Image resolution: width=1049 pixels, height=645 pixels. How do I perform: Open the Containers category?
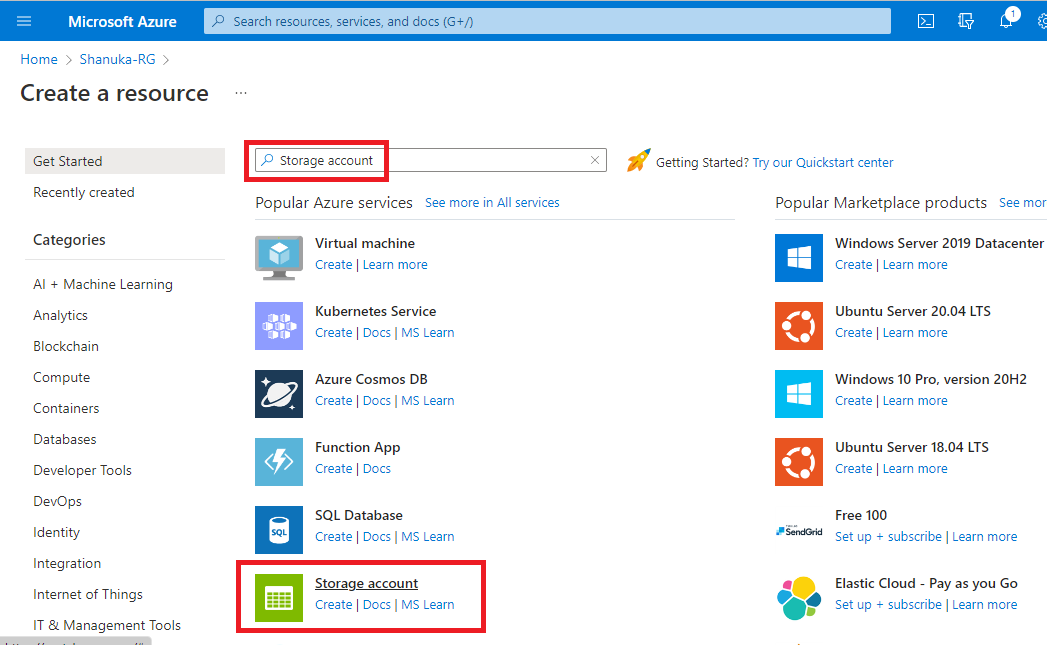coord(66,408)
